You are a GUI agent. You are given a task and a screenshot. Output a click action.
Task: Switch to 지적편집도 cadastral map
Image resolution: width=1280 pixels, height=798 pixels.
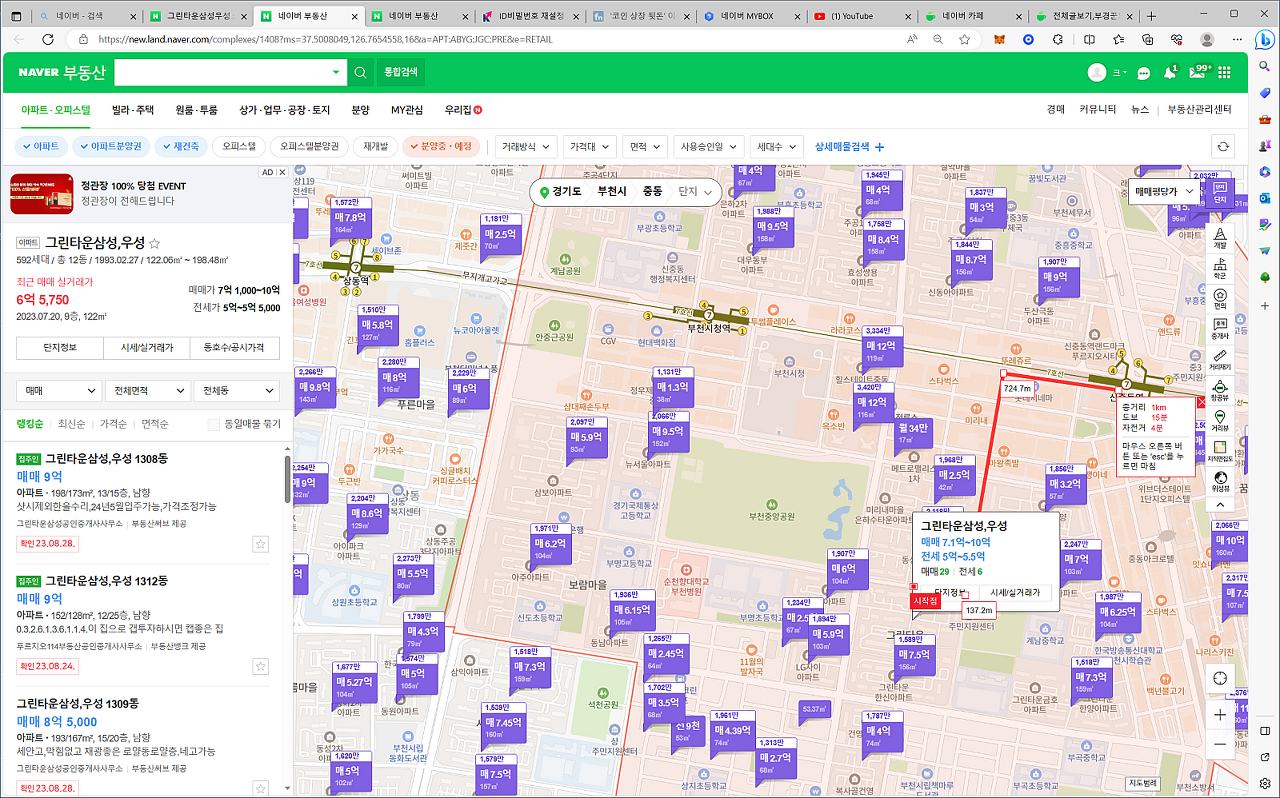tap(1220, 452)
